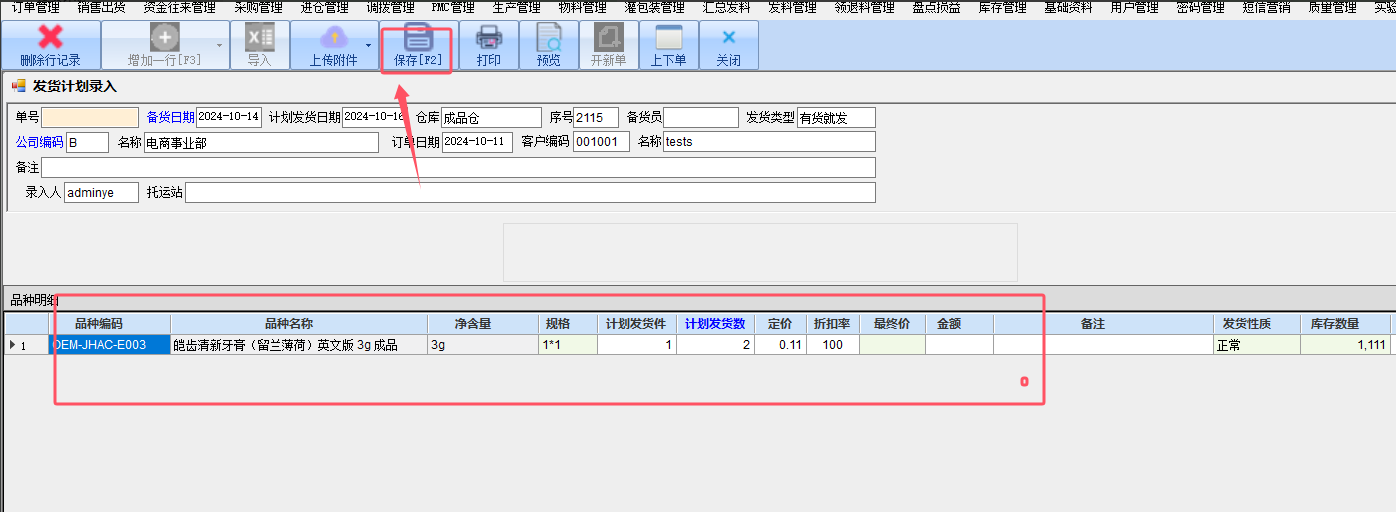Click the blue 备货日期 label link
The height and width of the screenshot is (512, 1396).
click(170, 118)
